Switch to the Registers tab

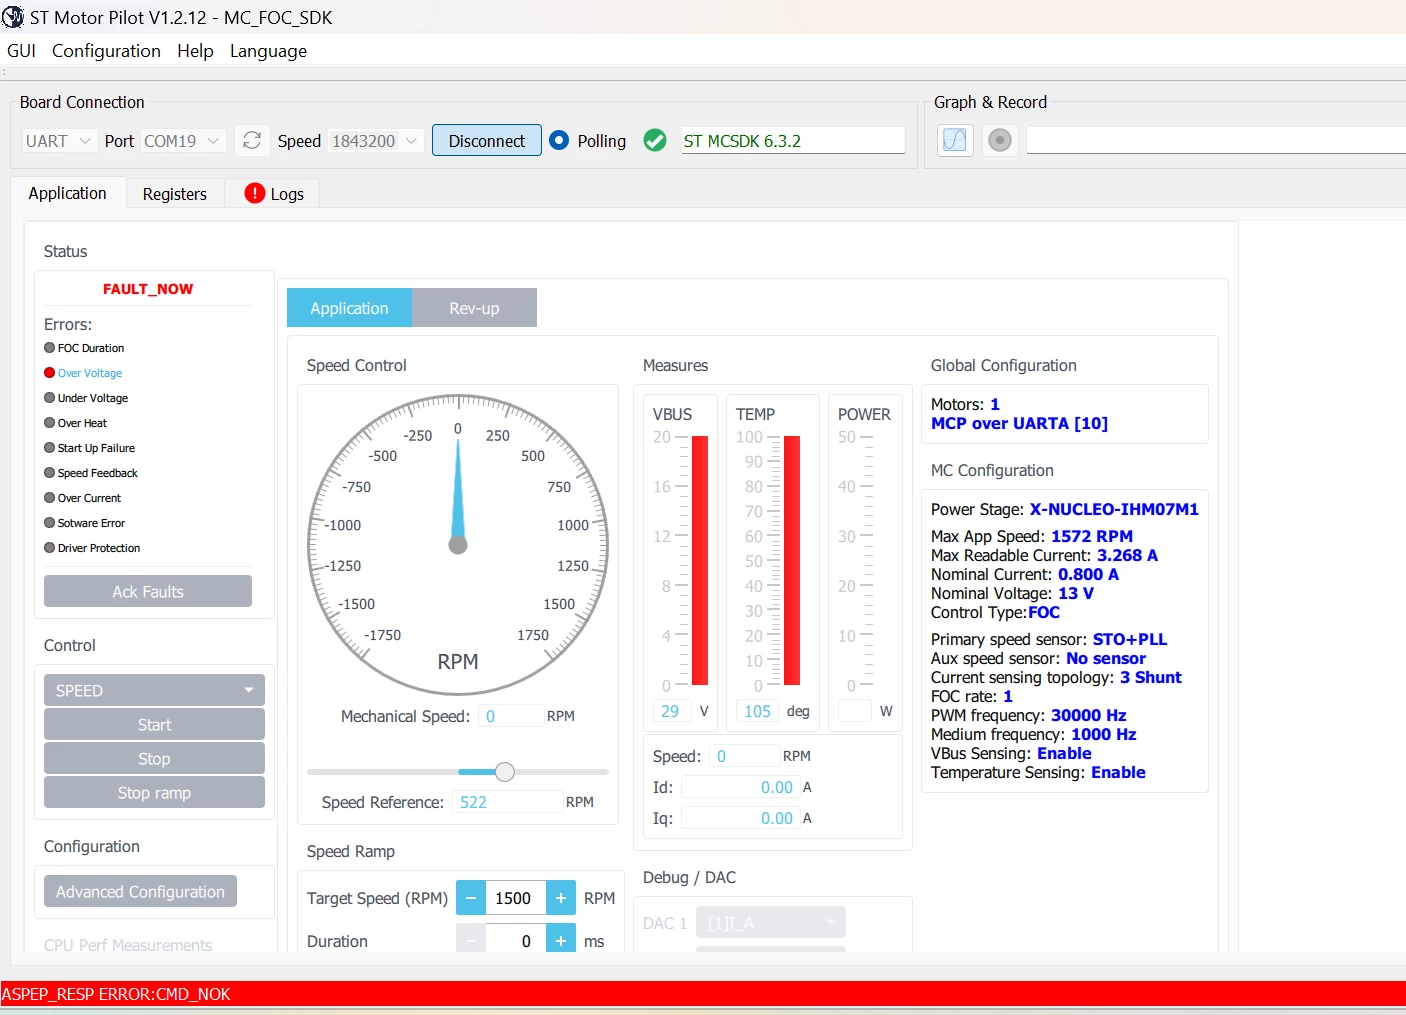[175, 194]
